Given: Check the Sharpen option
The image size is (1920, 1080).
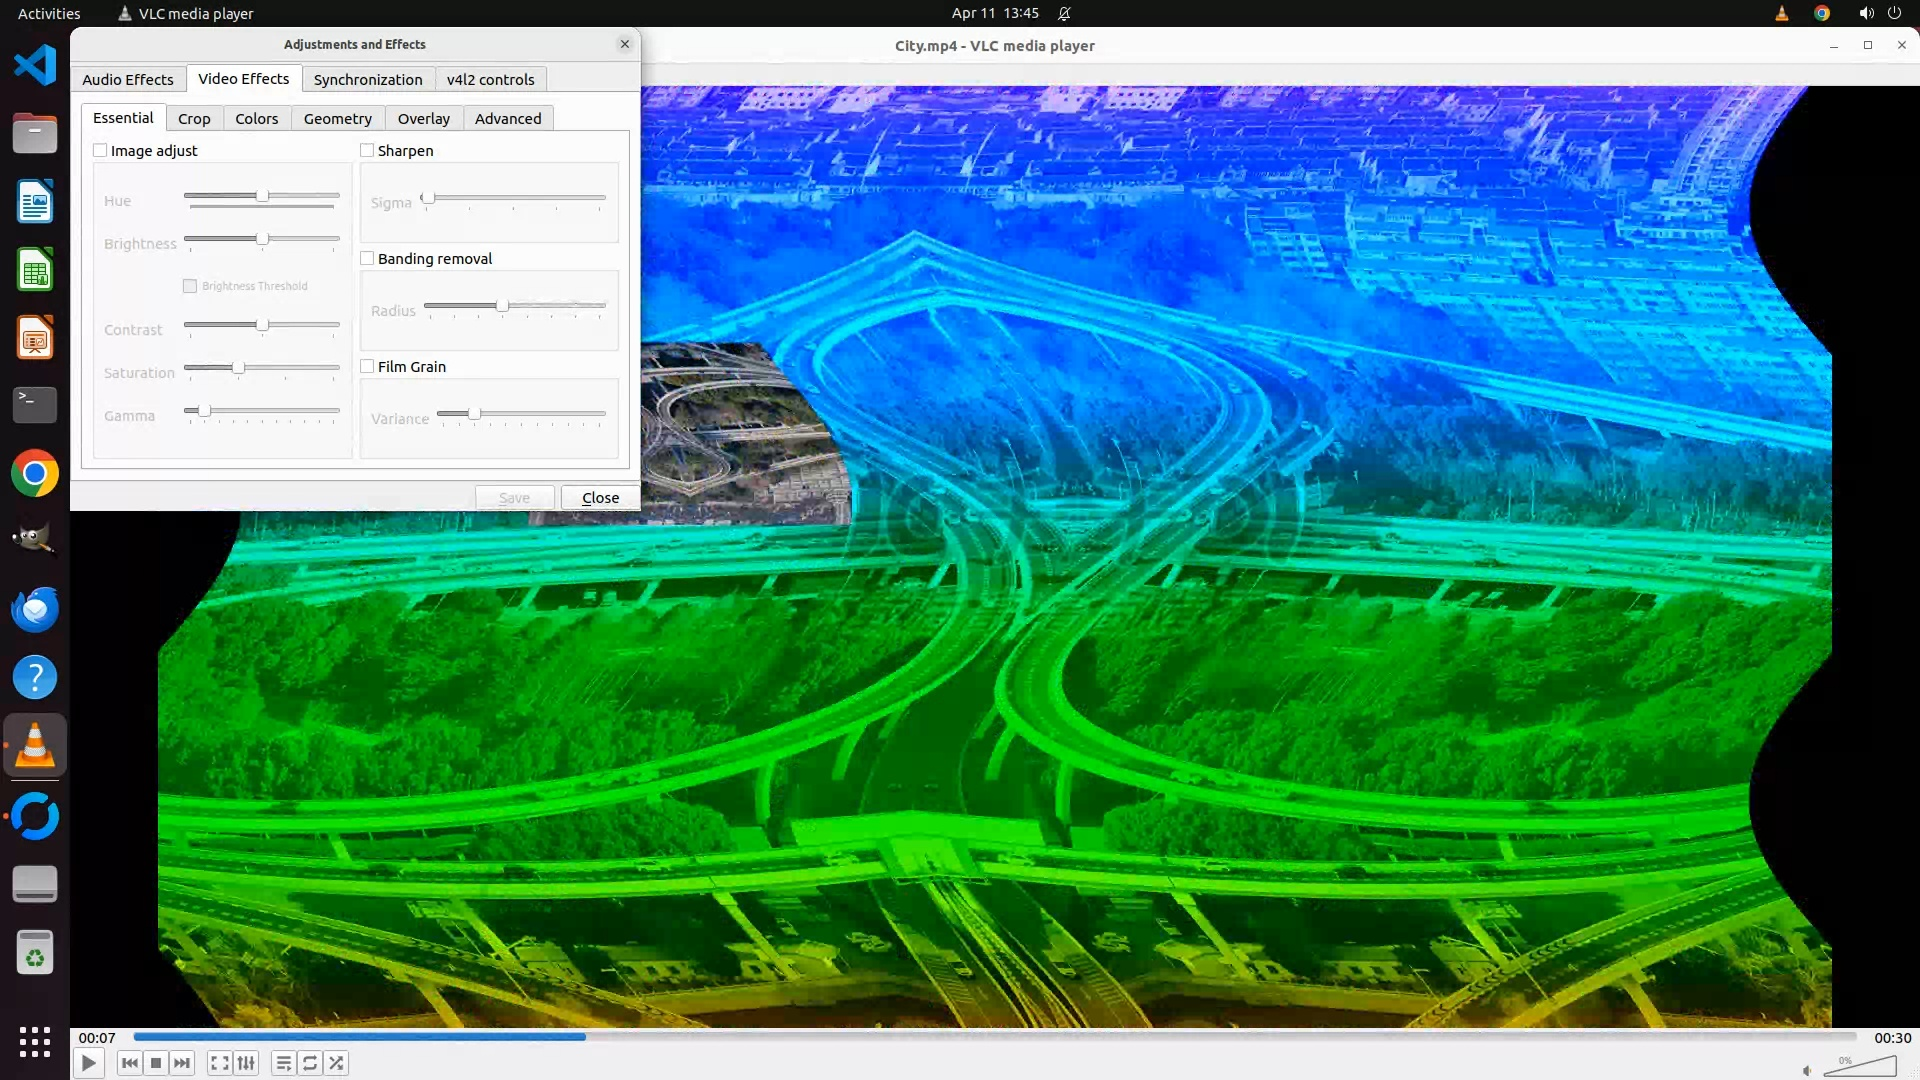Looking at the screenshot, I should [x=367, y=150].
